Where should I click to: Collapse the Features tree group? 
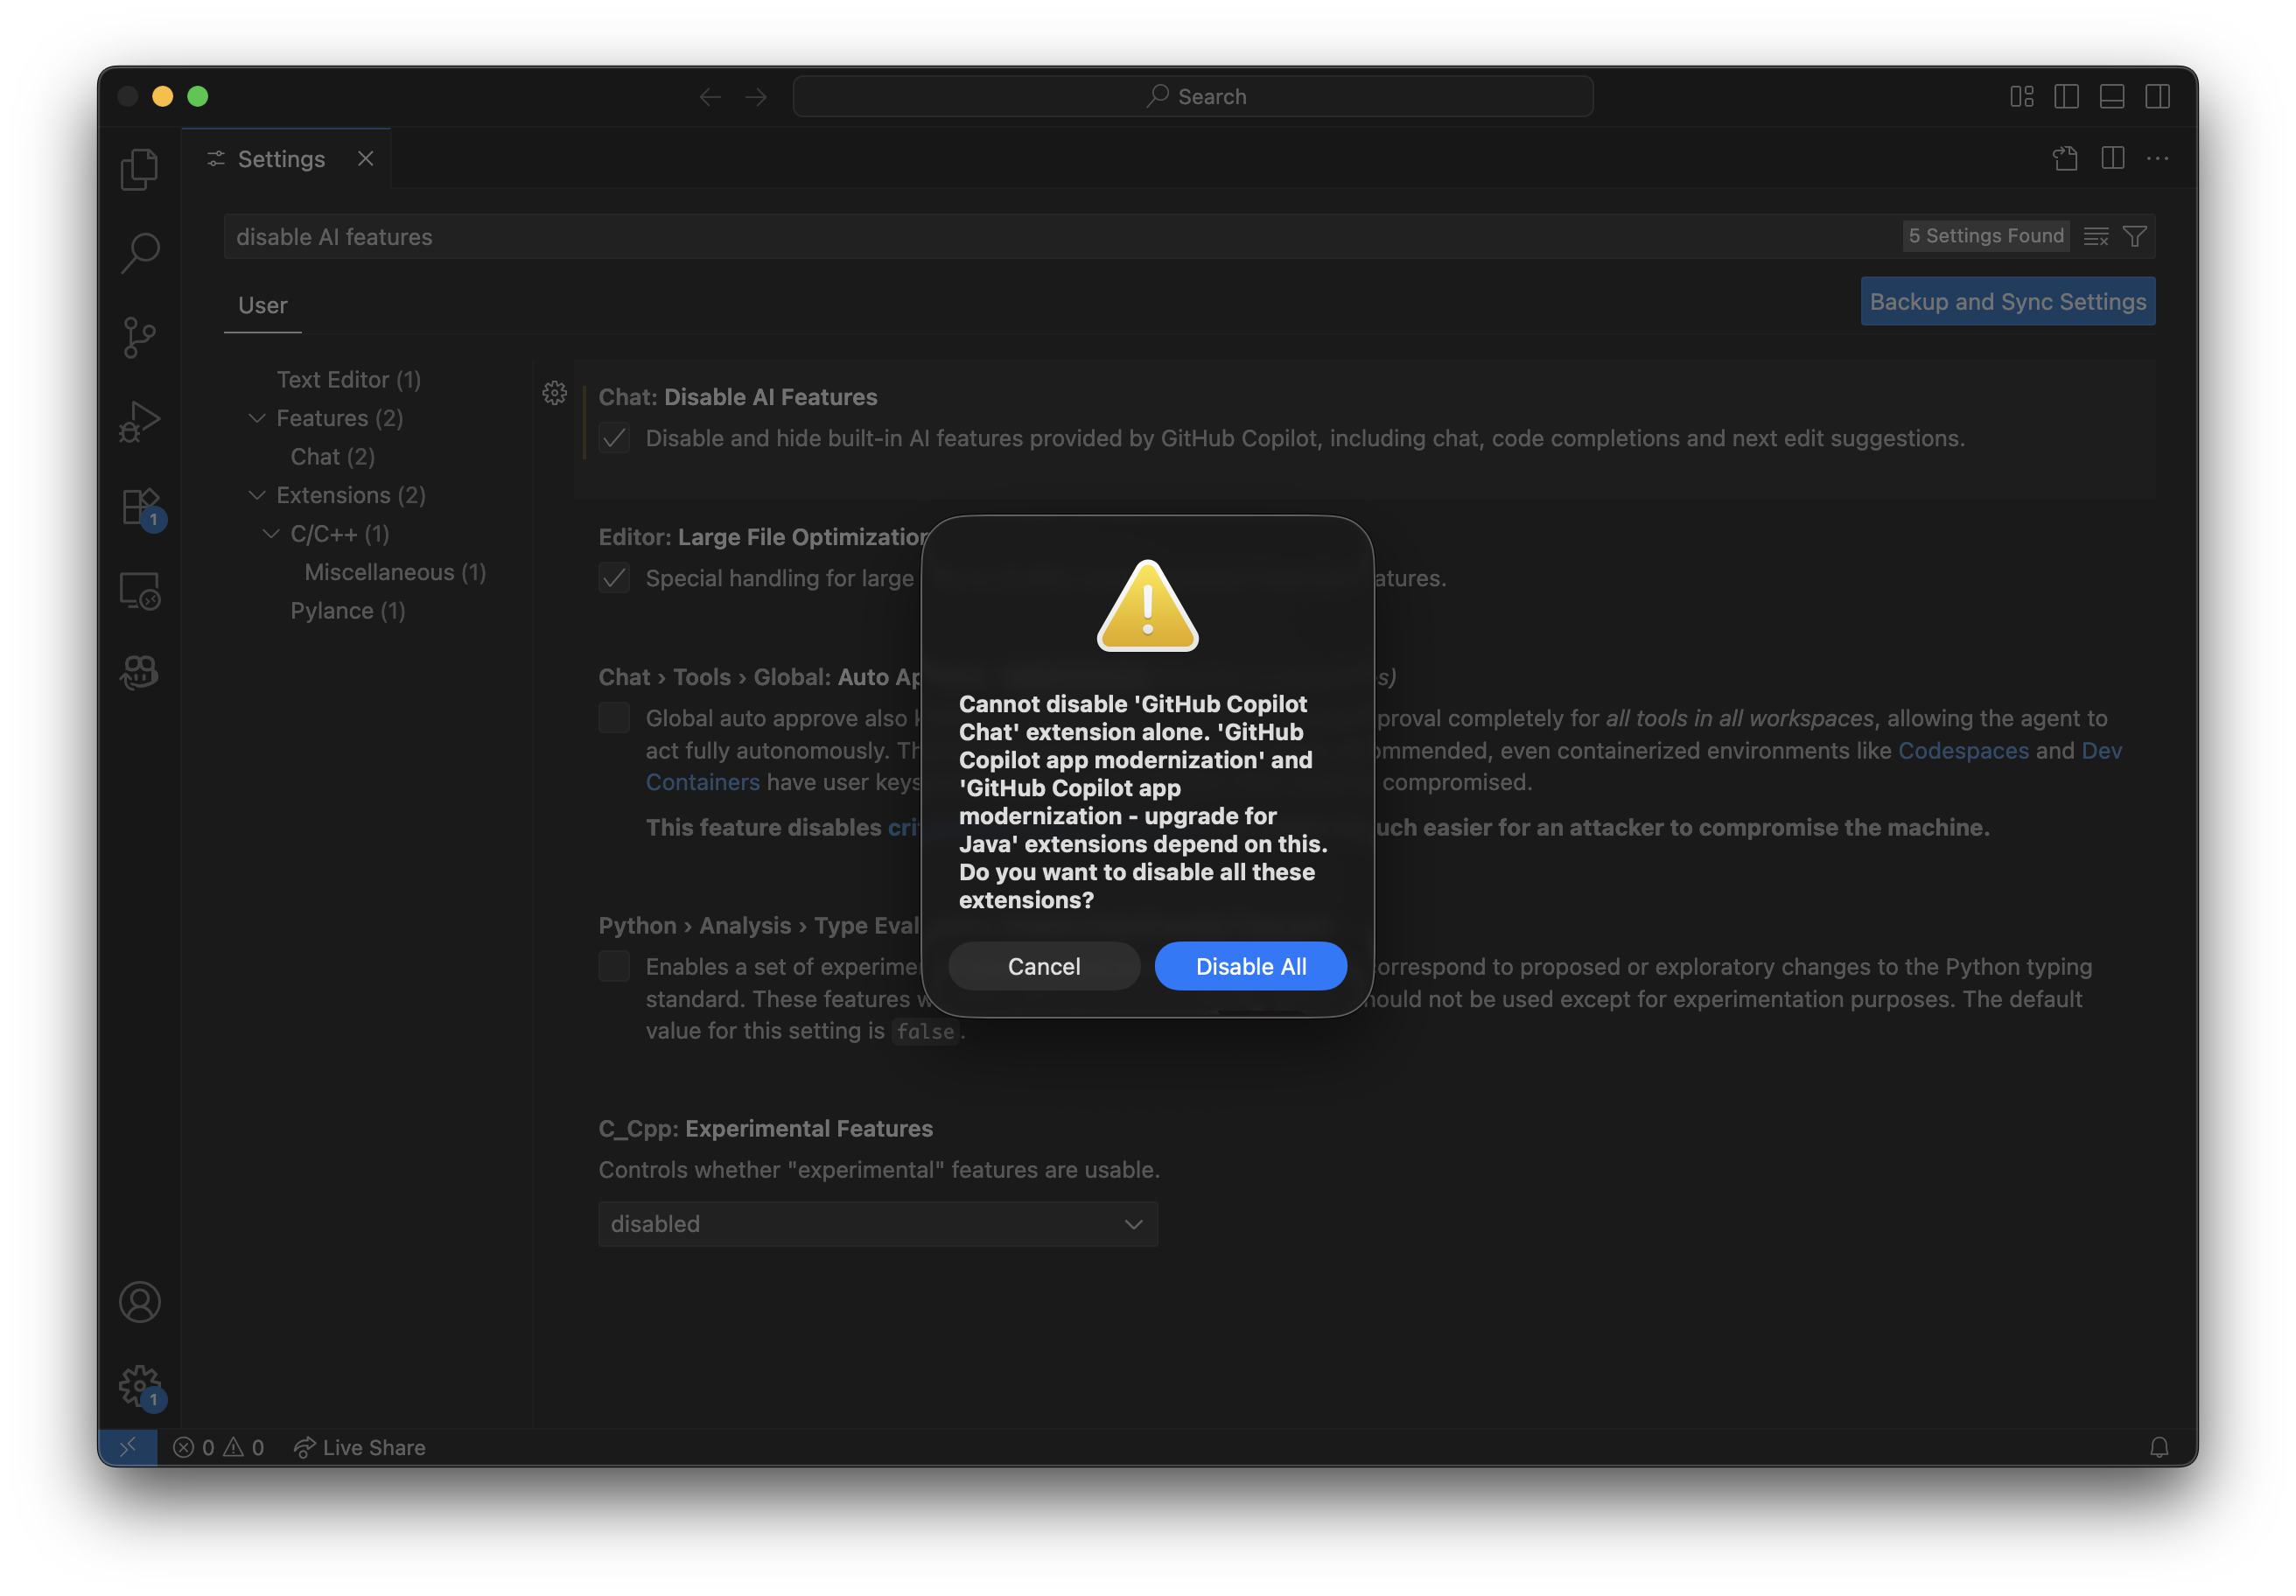click(257, 418)
